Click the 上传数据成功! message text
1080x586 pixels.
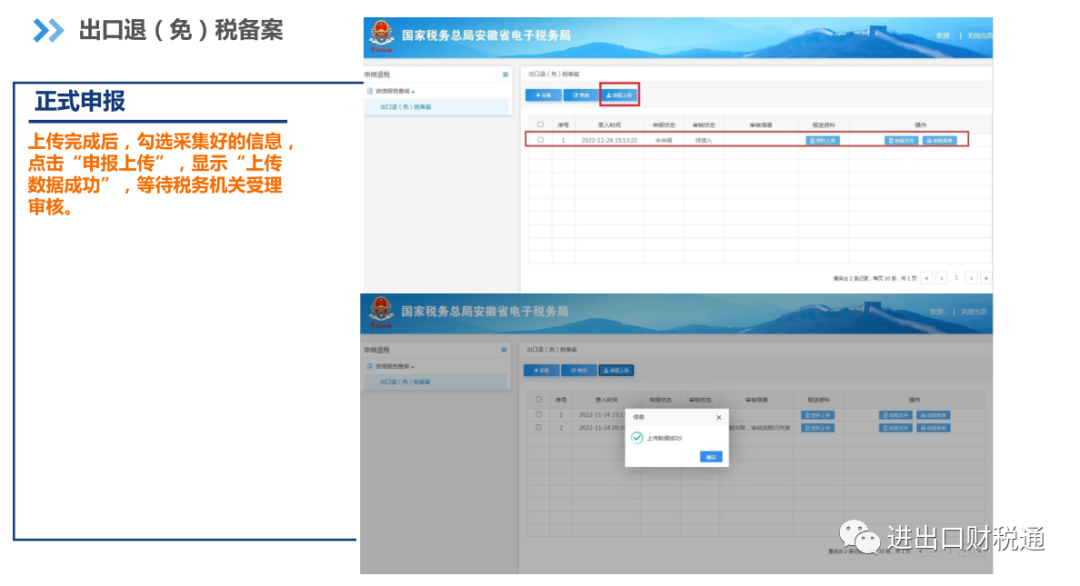click(x=665, y=438)
